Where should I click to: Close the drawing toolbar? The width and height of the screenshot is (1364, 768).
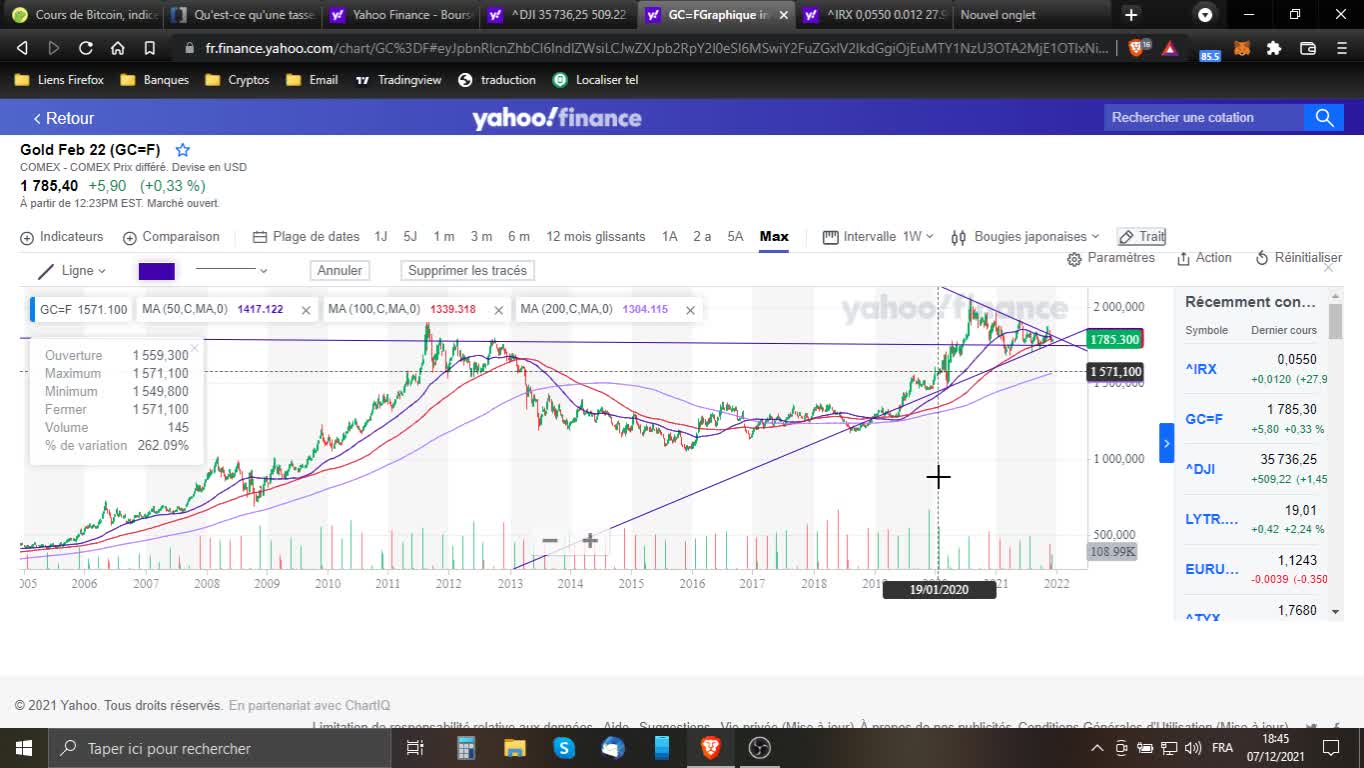click(x=1328, y=267)
